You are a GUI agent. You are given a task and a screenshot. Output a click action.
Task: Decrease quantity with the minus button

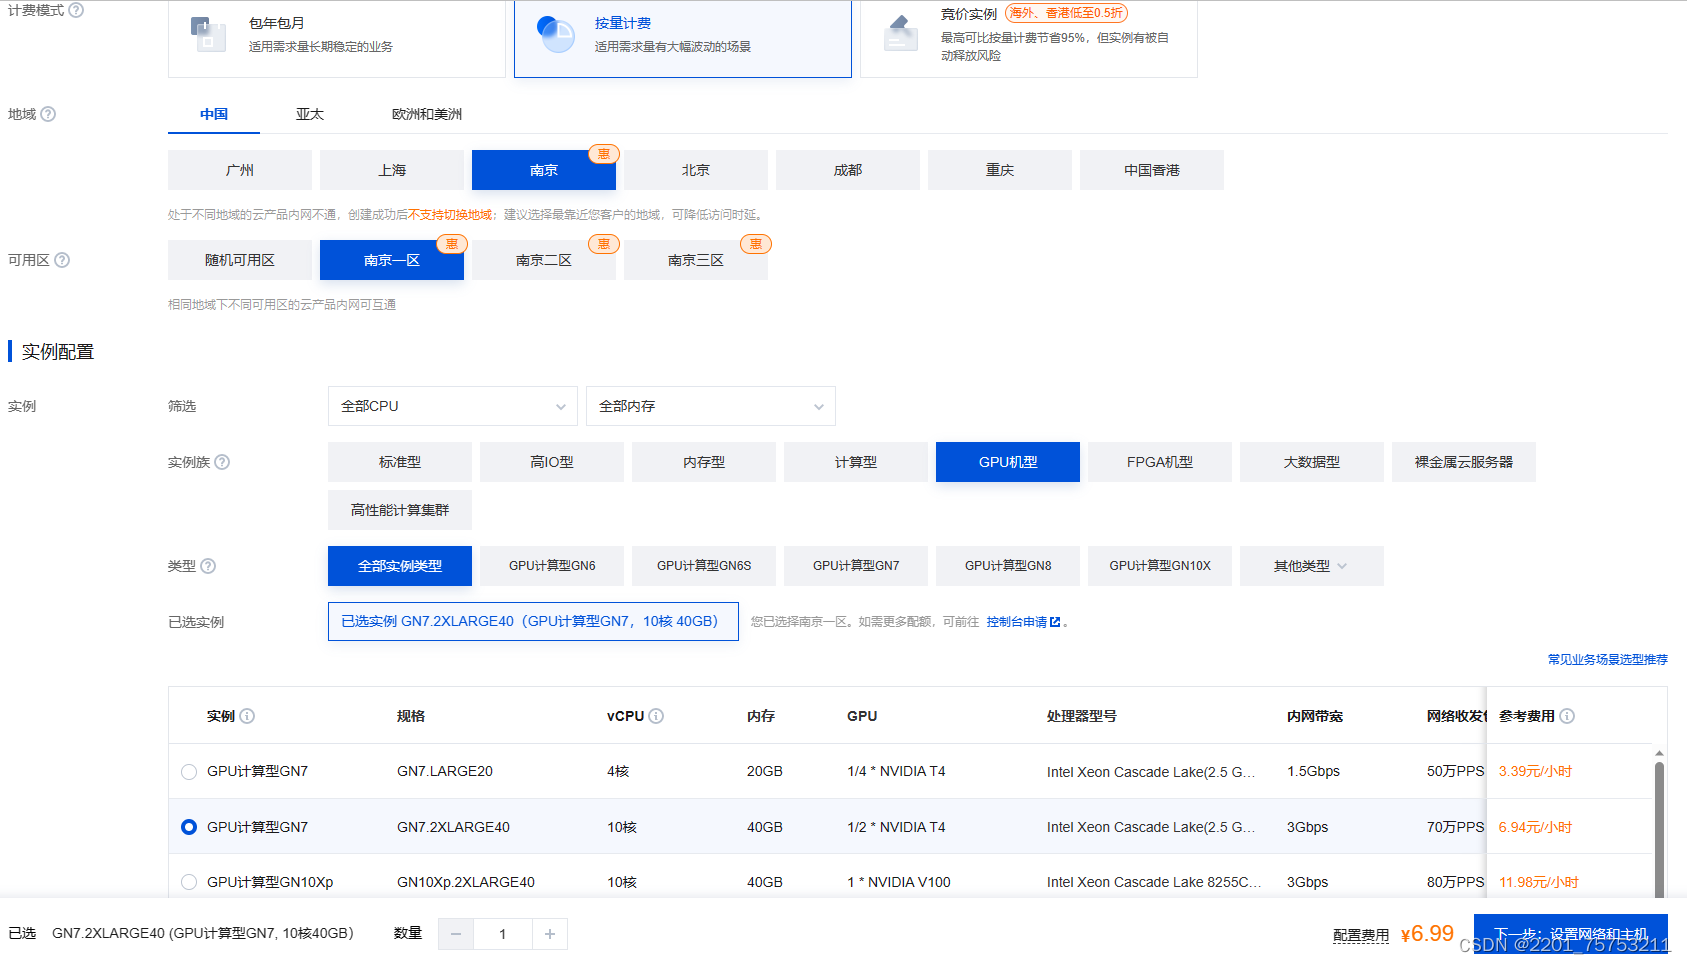(x=456, y=934)
